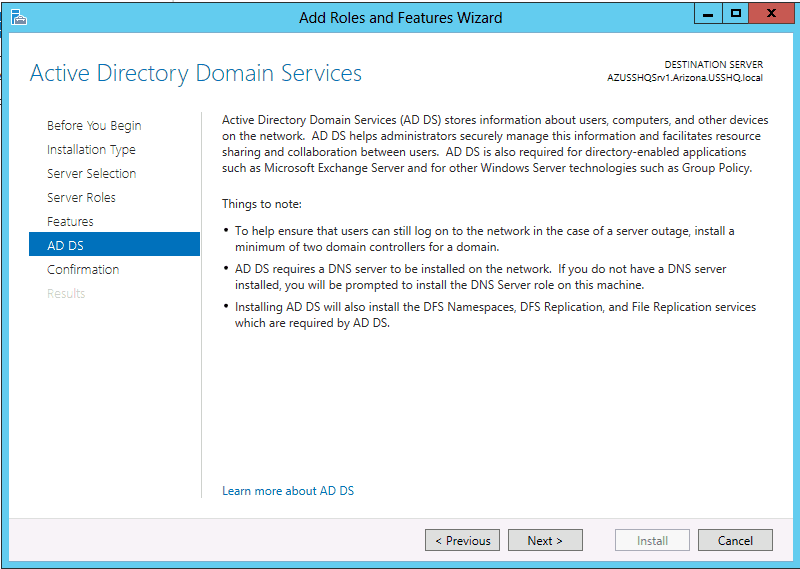Minimize the wizard window
800x569 pixels.
pos(708,14)
